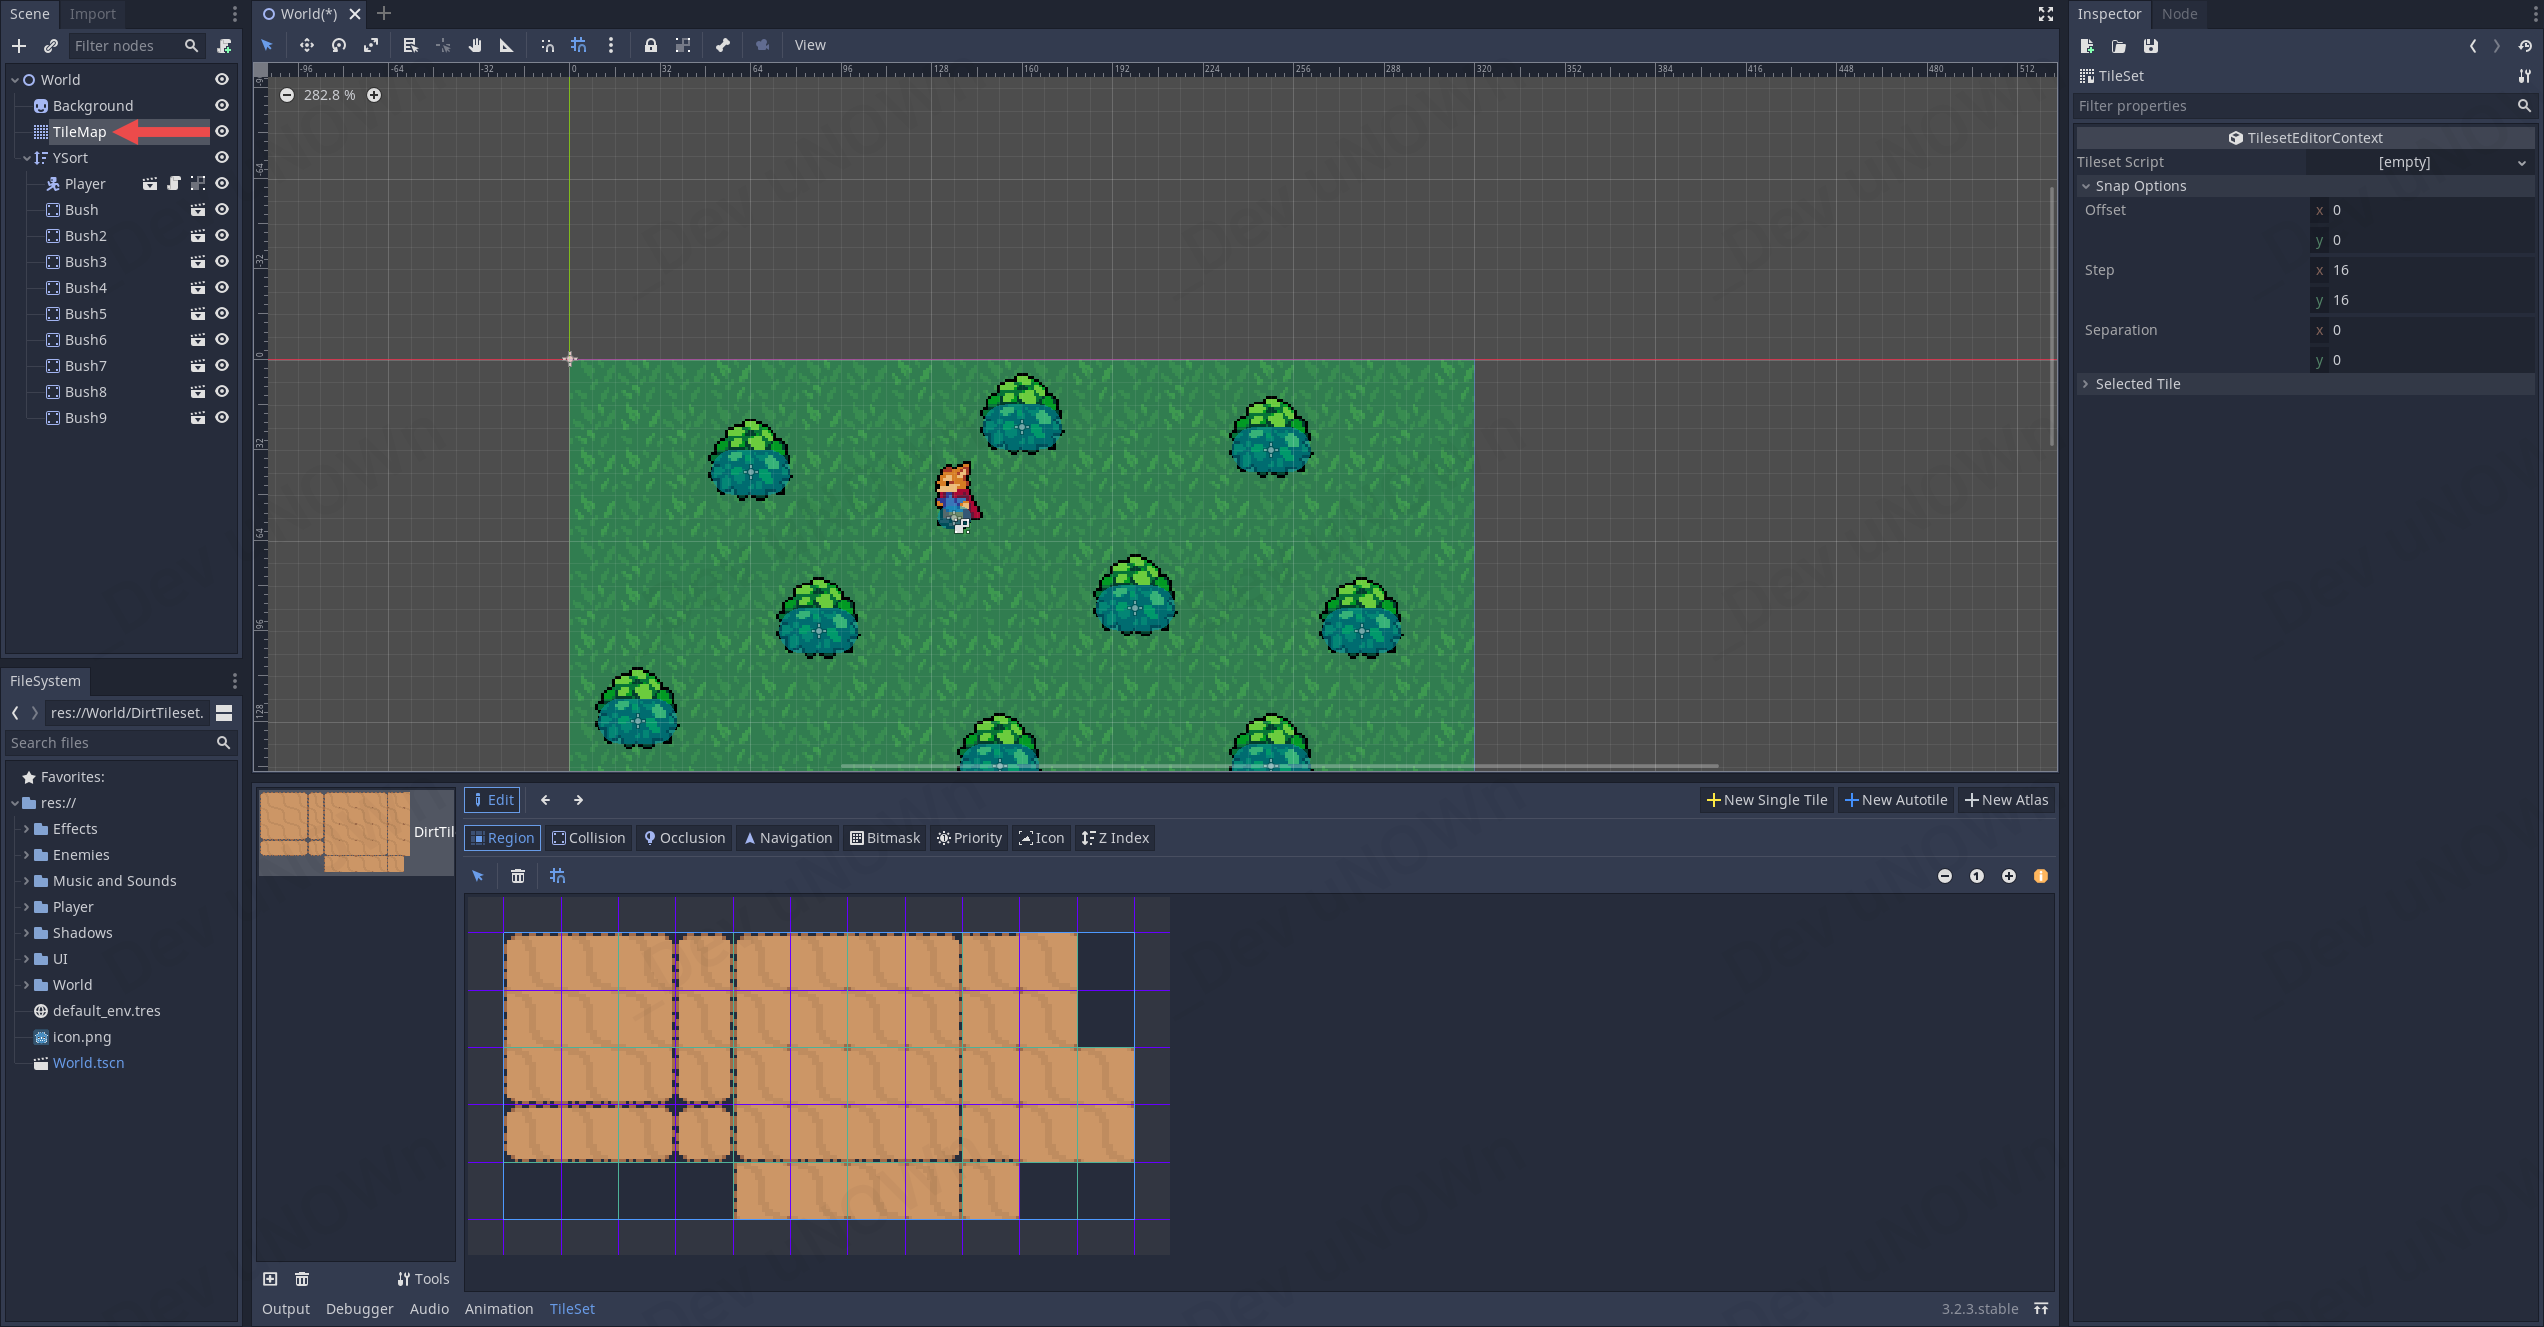Switch to the Collision tab

[x=588, y=838]
